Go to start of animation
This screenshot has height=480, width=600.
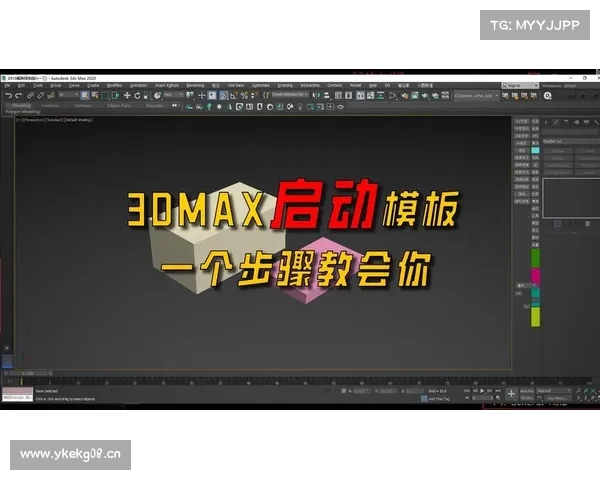(467, 391)
